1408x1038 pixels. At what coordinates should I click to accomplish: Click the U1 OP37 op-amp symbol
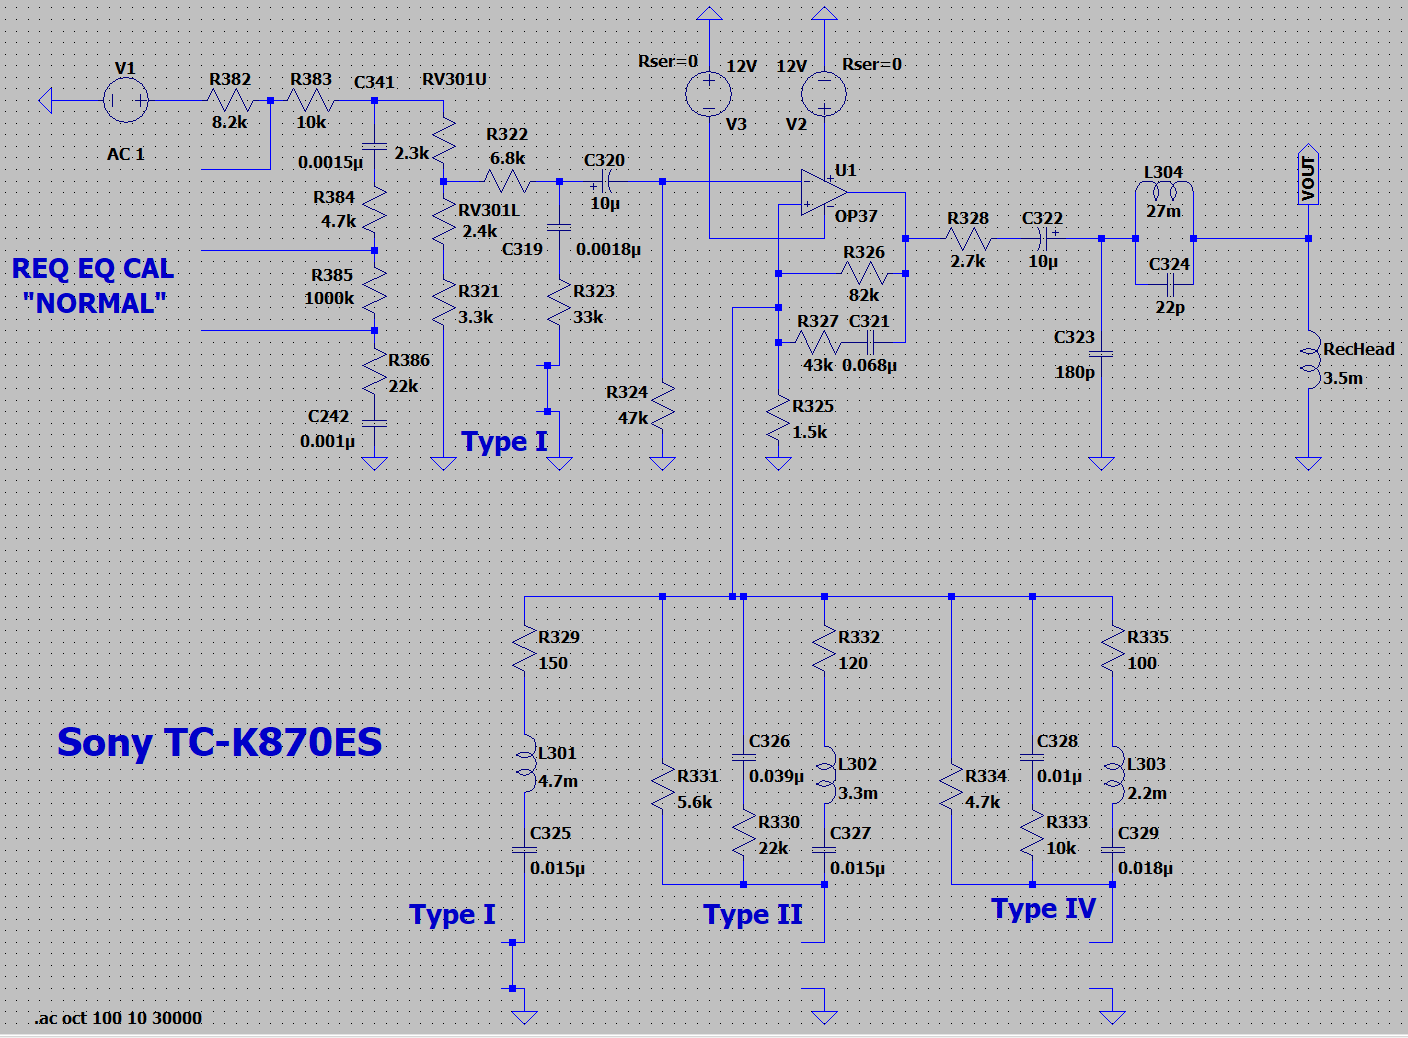click(x=824, y=192)
